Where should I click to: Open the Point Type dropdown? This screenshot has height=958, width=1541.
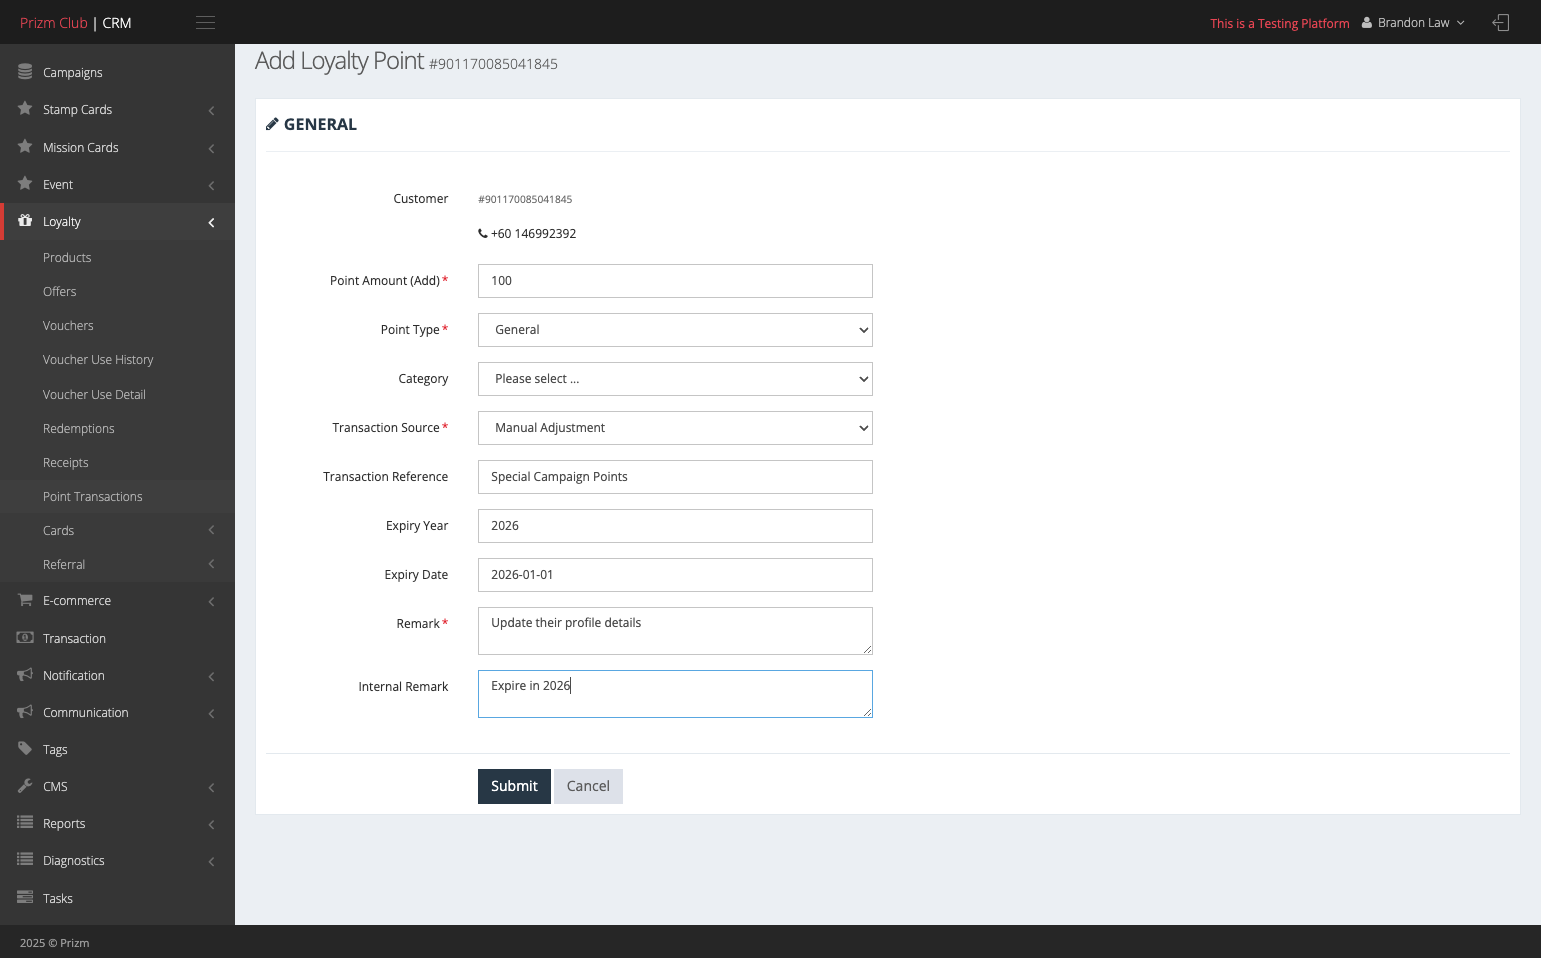(x=675, y=330)
